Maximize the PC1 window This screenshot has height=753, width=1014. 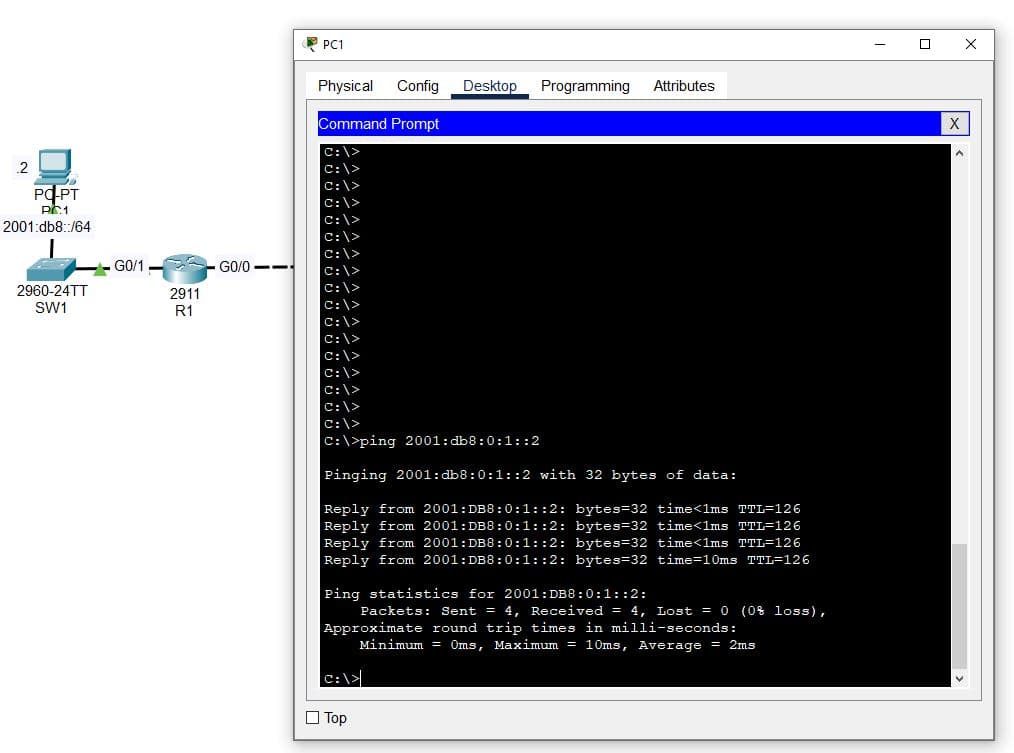tap(924, 44)
